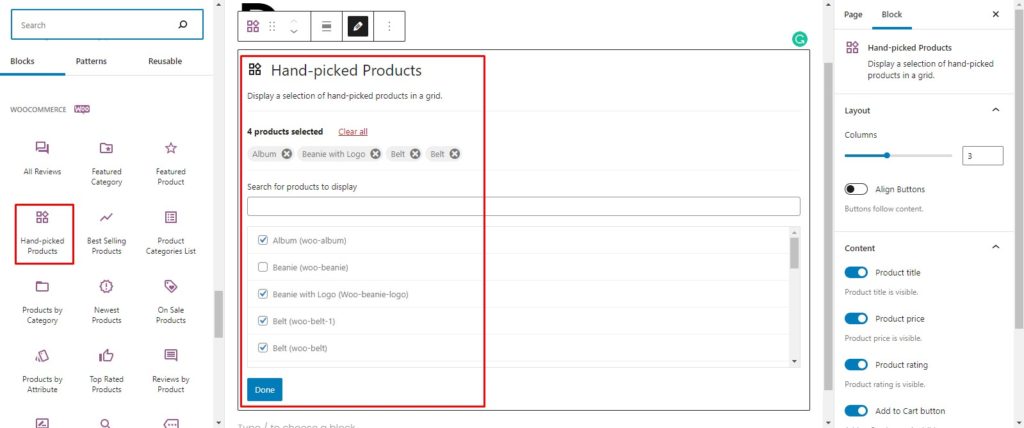Open block options three-dot menu
This screenshot has width=1024, height=428.
(389, 26)
